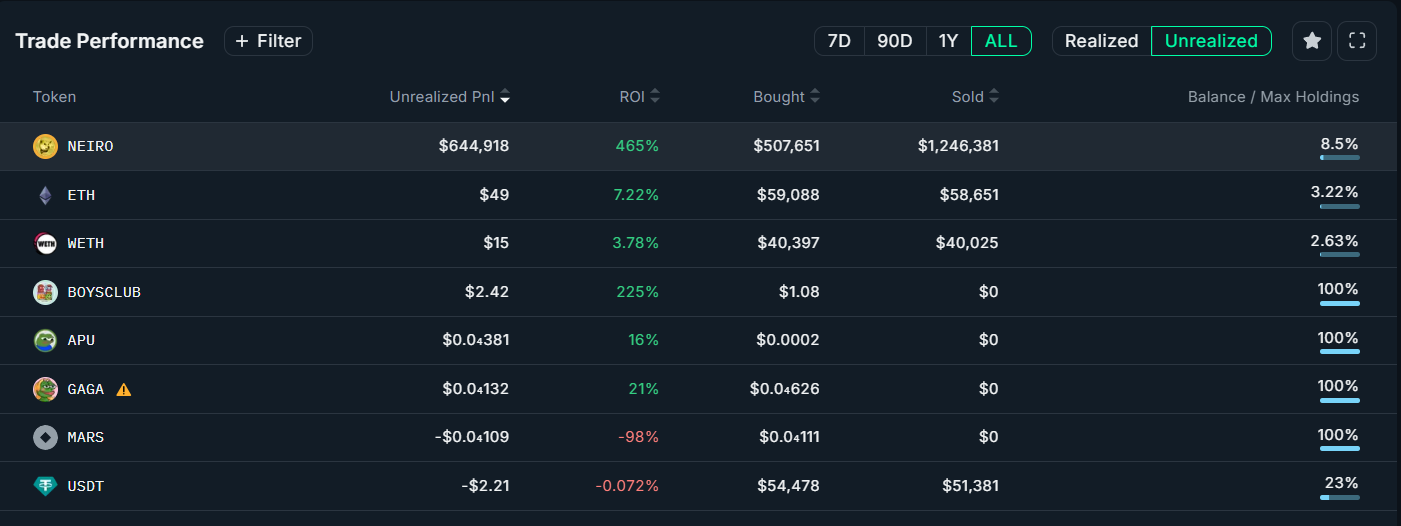This screenshot has width=1401, height=526.
Task: Click the BOYSCLUB token icon
Action: point(45,292)
